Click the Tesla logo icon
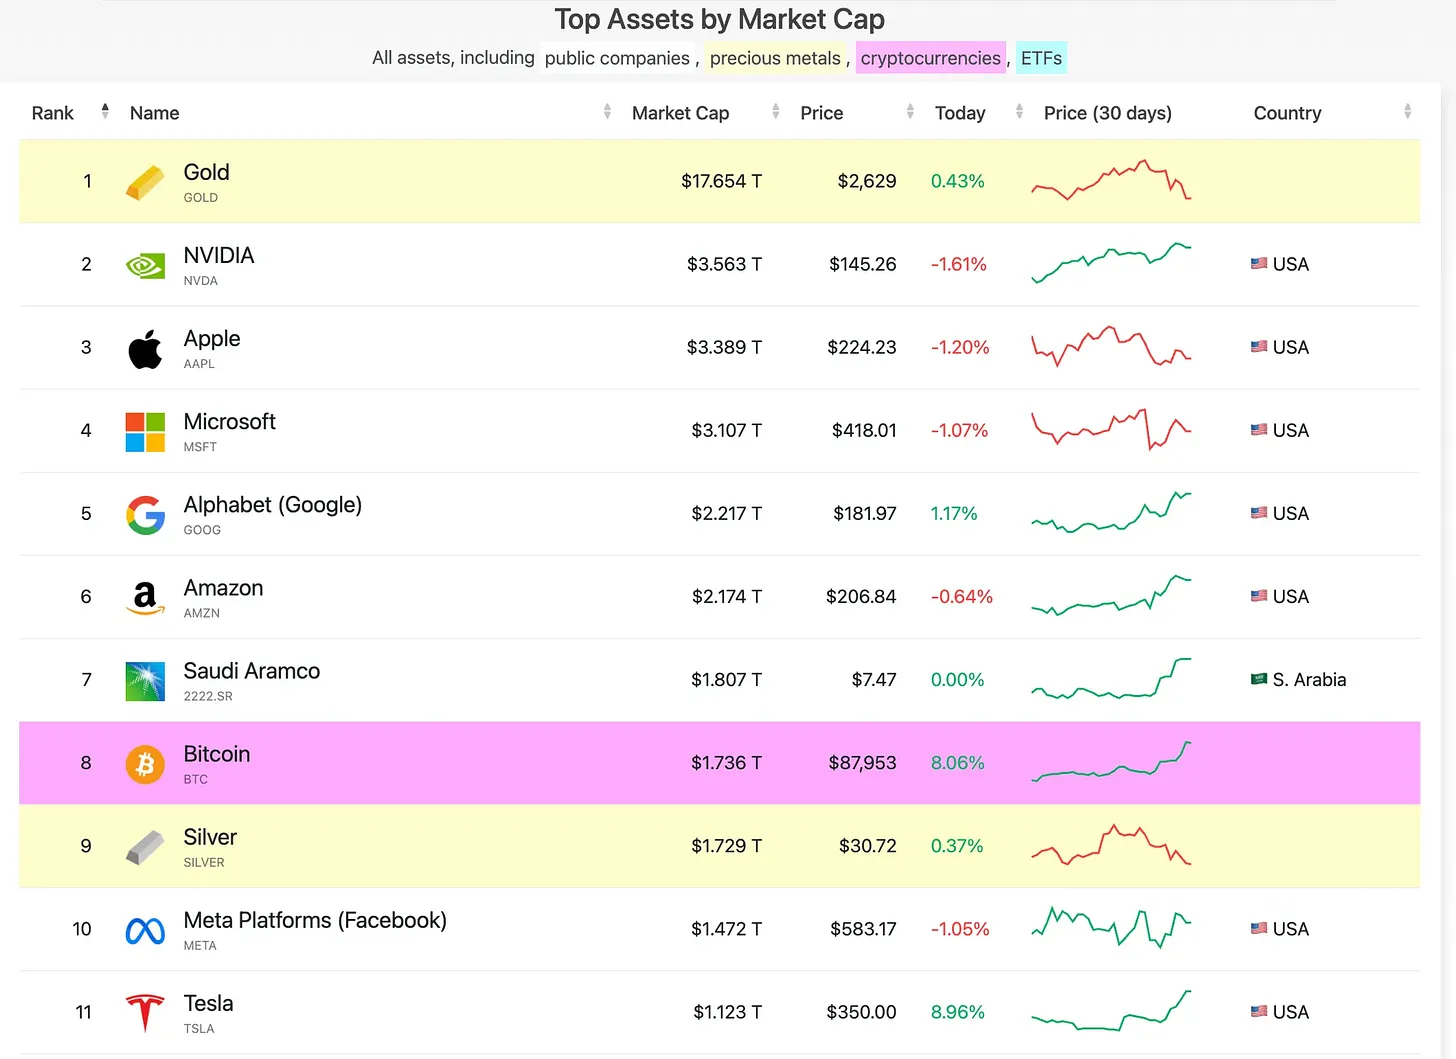1456x1059 pixels. (x=145, y=1013)
